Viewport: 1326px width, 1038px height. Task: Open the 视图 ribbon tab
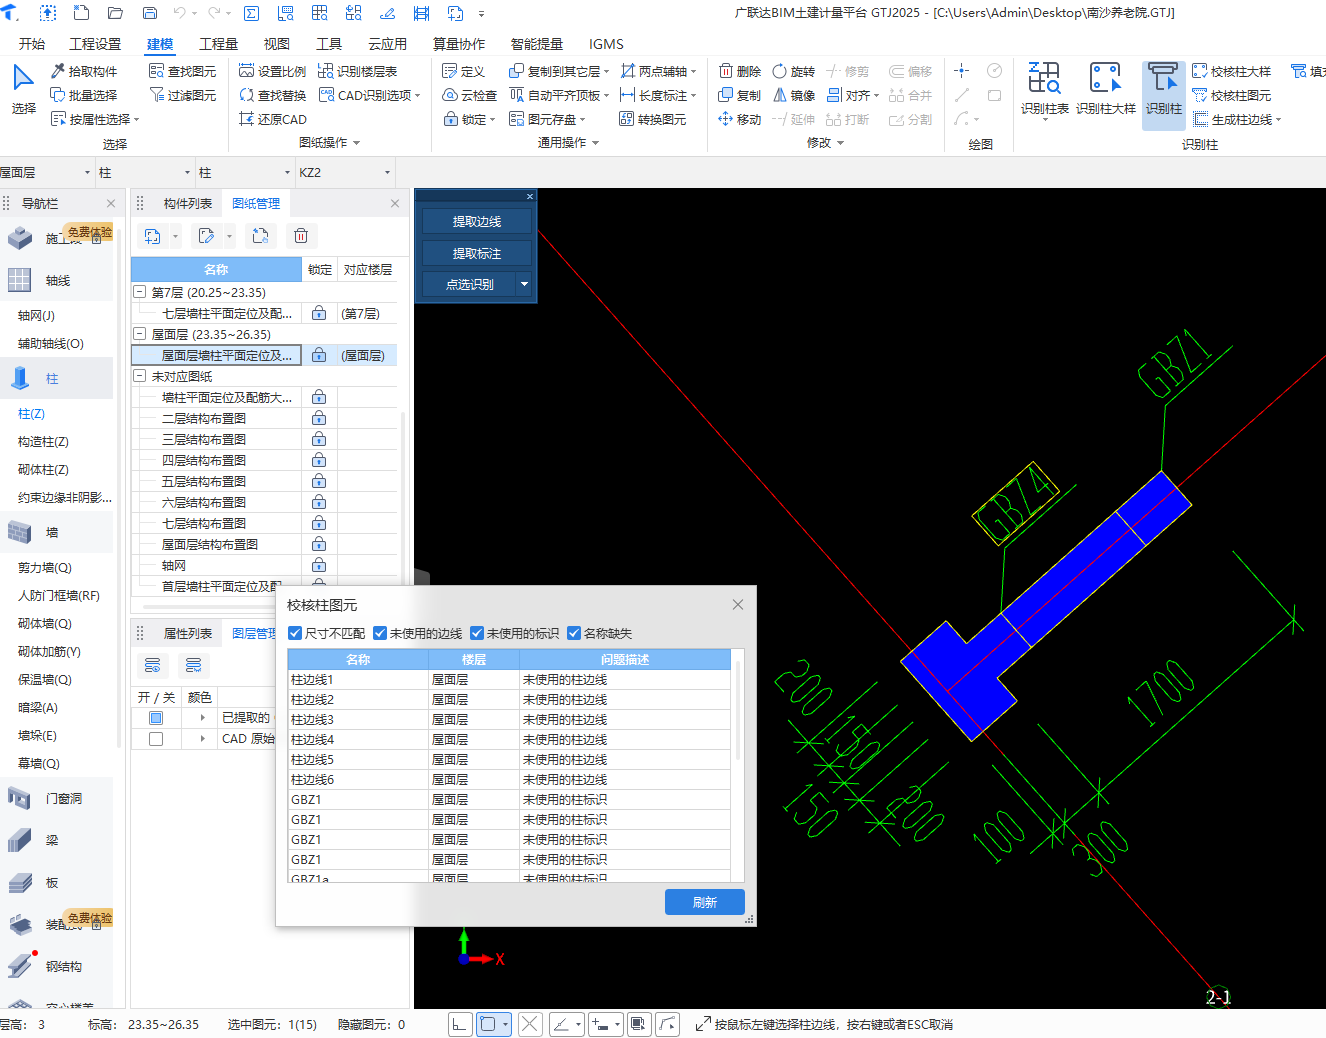pyautogui.click(x=277, y=44)
